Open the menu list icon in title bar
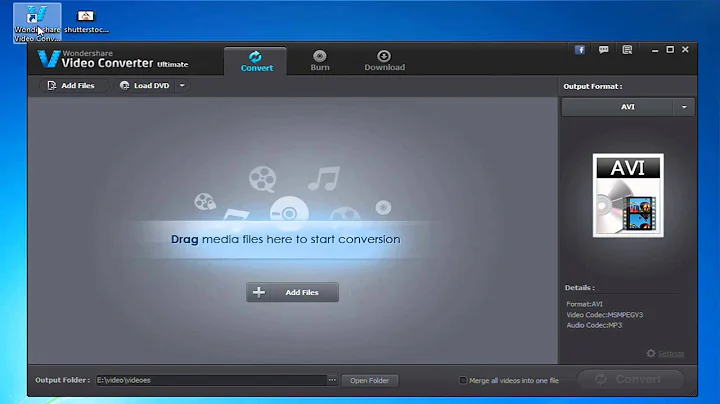 pos(627,50)
